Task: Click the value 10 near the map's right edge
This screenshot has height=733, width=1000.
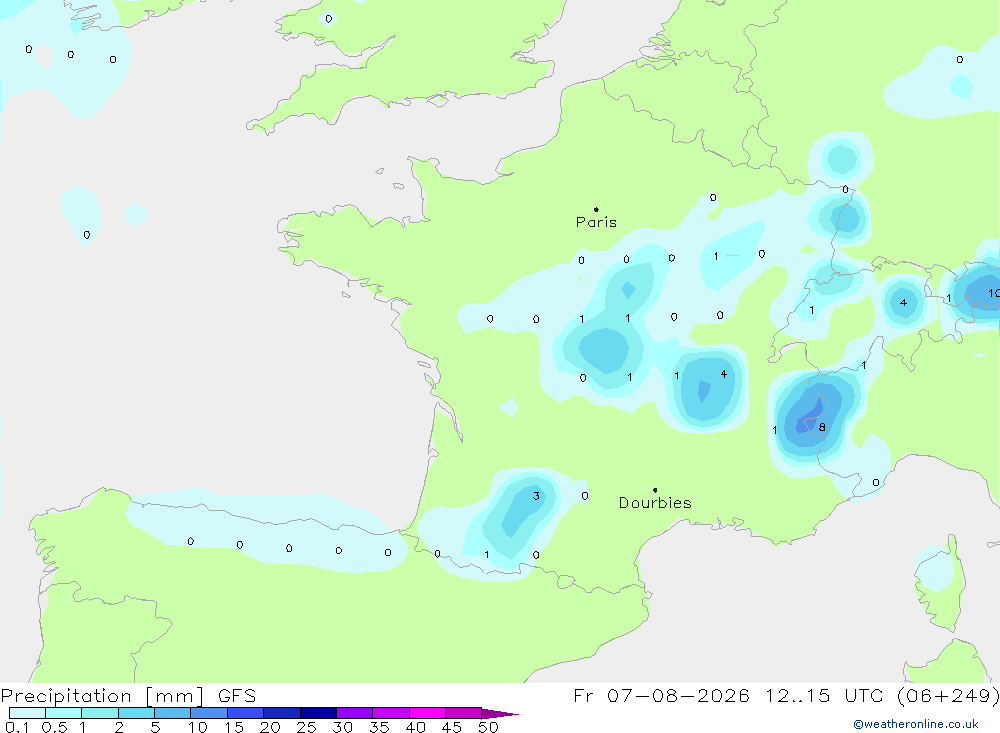Action: 994,293
